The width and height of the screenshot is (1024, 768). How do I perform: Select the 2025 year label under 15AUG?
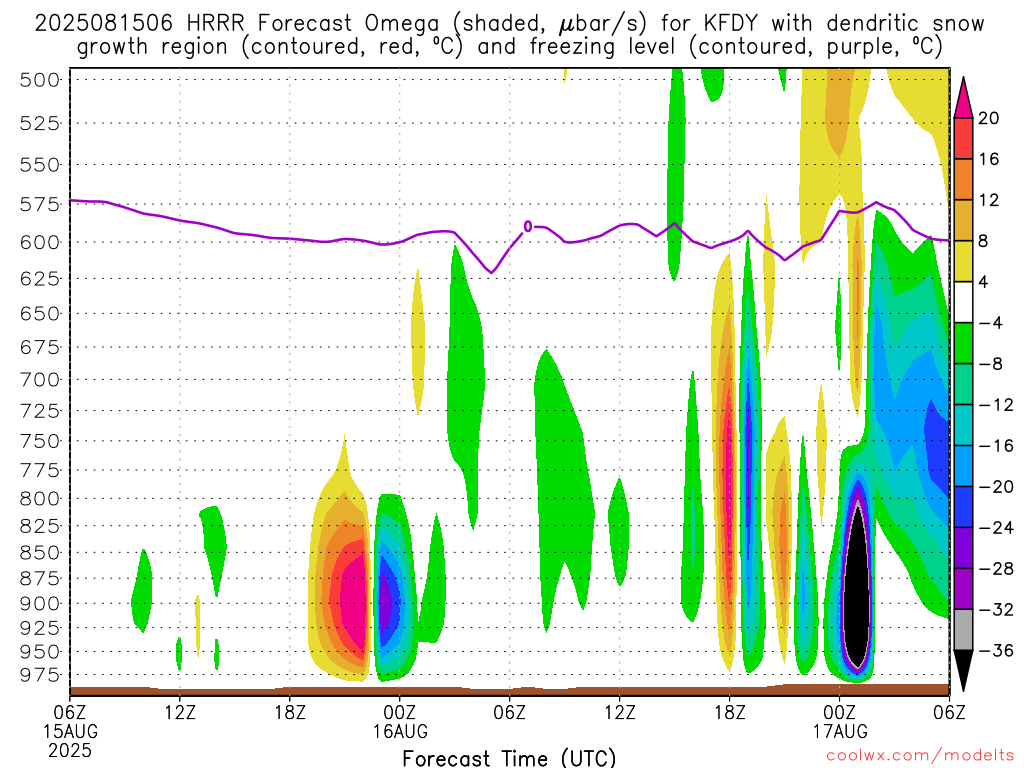pyautogui.click(x=70, y=750)
